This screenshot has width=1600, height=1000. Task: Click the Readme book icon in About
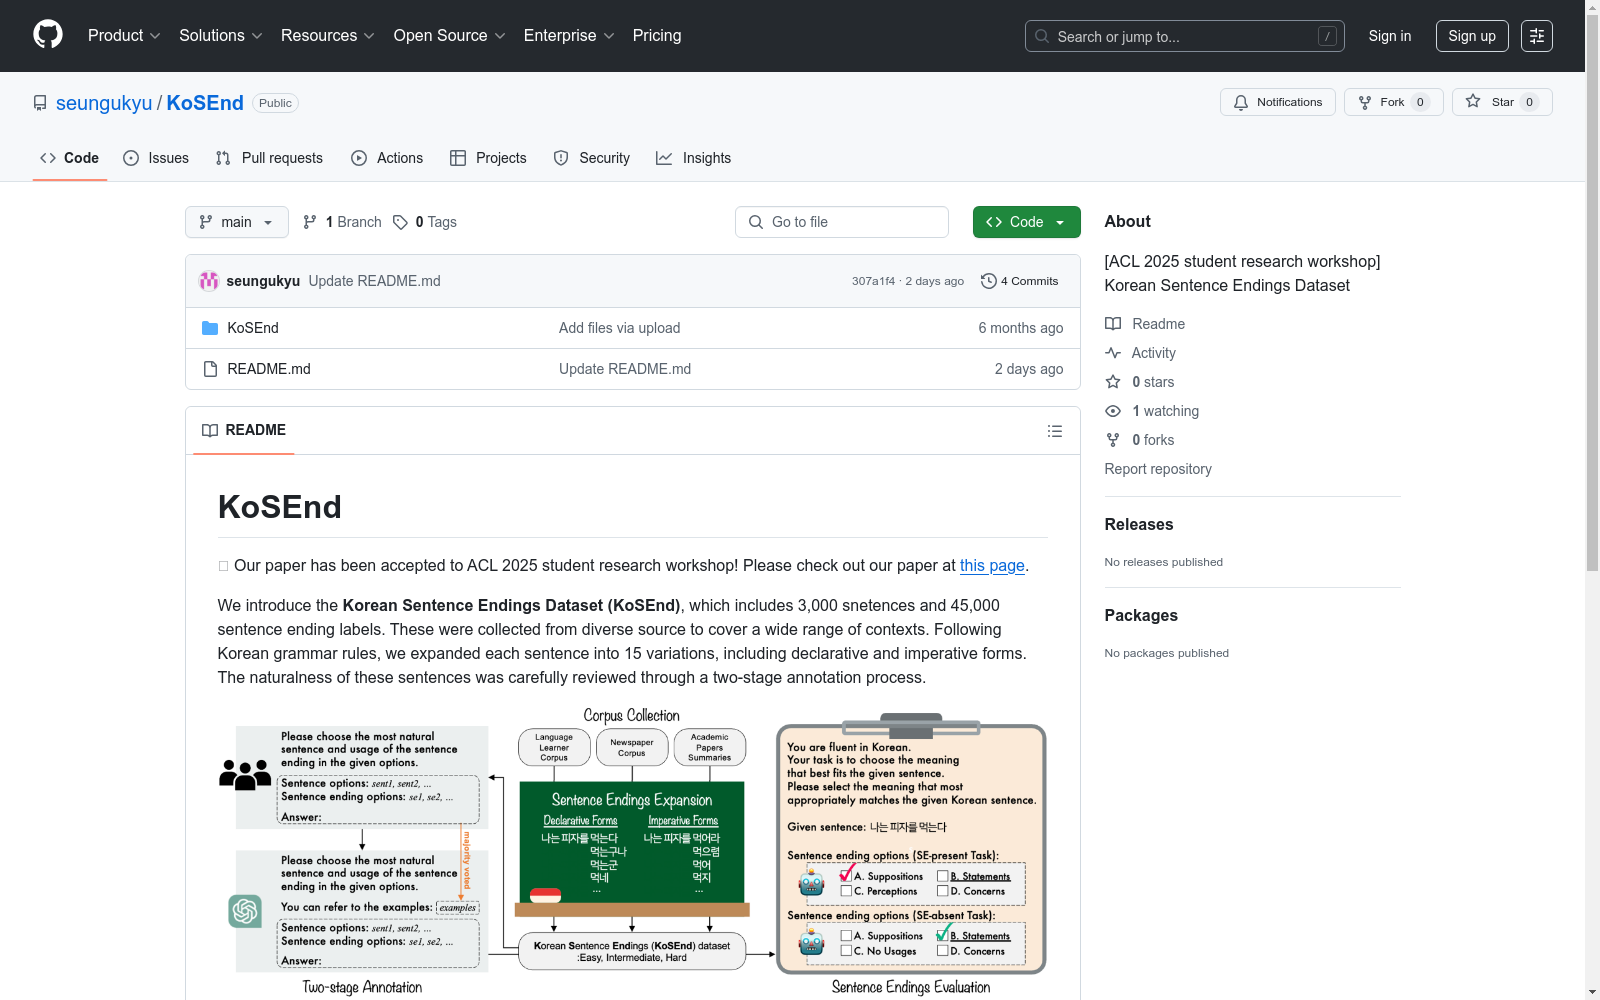pyautogui.click(x=1113, y=324)
